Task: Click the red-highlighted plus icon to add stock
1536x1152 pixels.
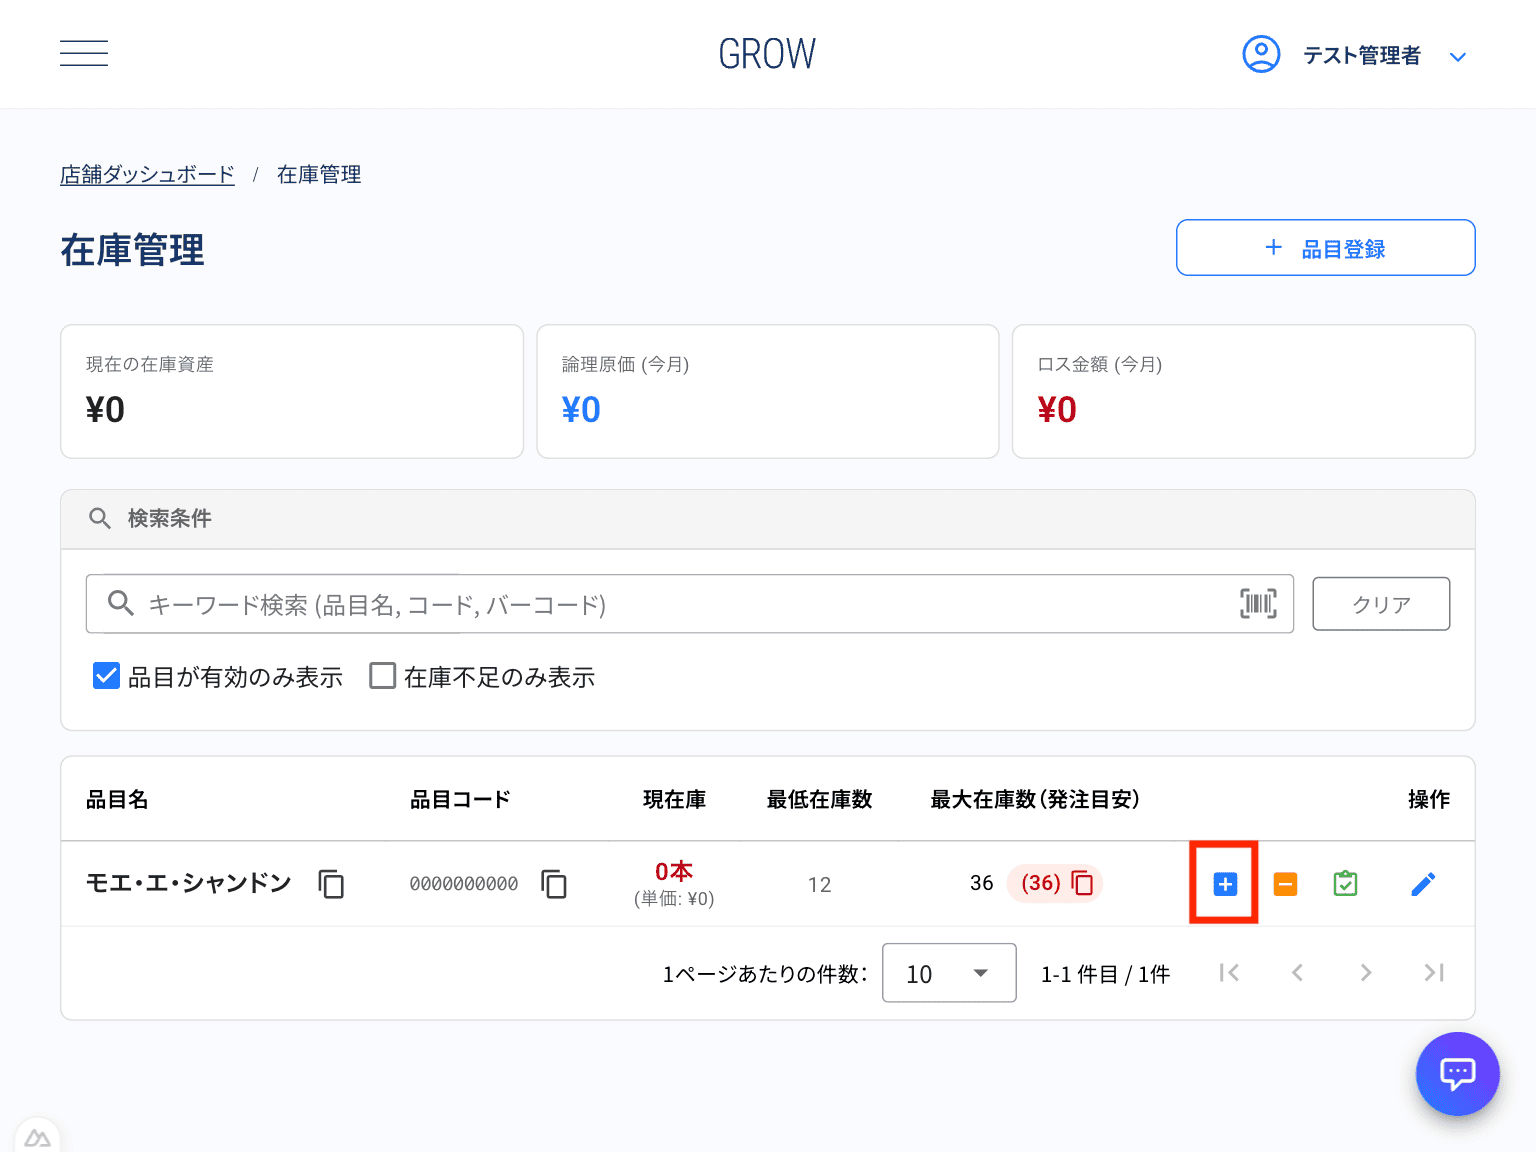Action: [x=1224, y=883]
